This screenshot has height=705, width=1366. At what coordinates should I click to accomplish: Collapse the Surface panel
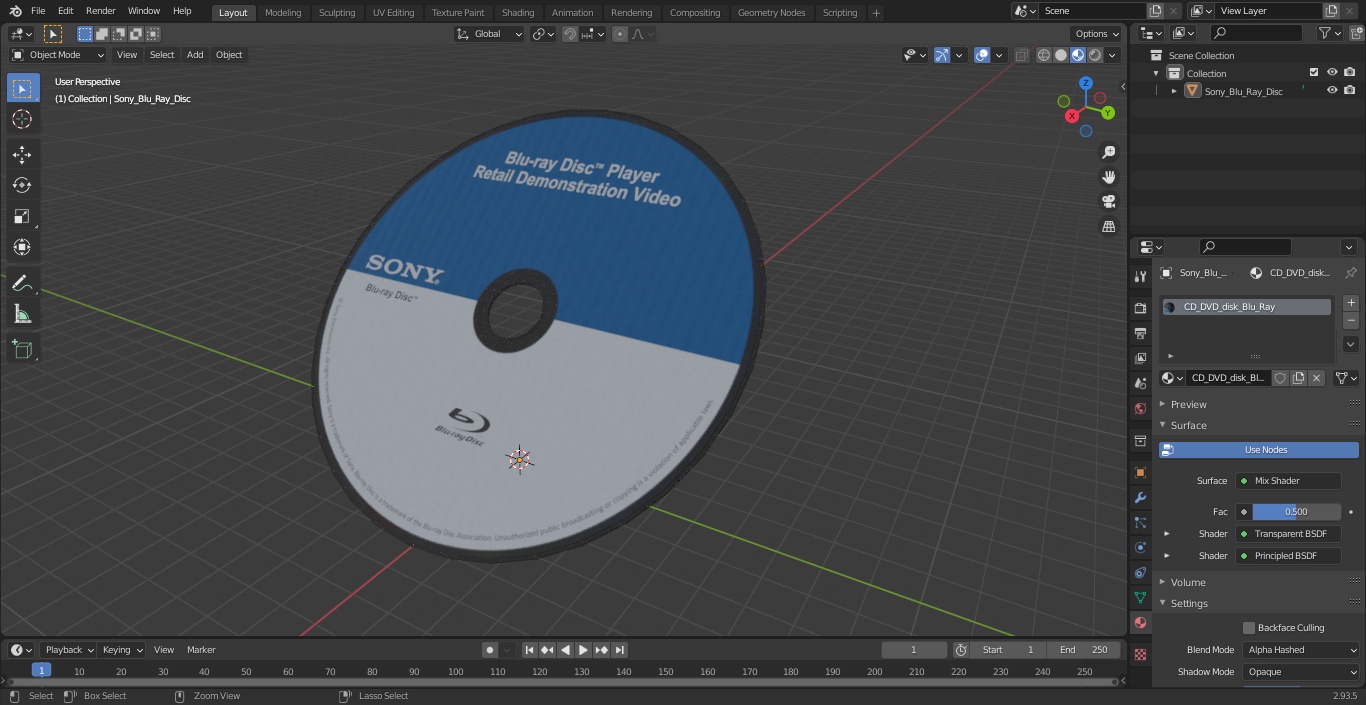coord(1188,425)
